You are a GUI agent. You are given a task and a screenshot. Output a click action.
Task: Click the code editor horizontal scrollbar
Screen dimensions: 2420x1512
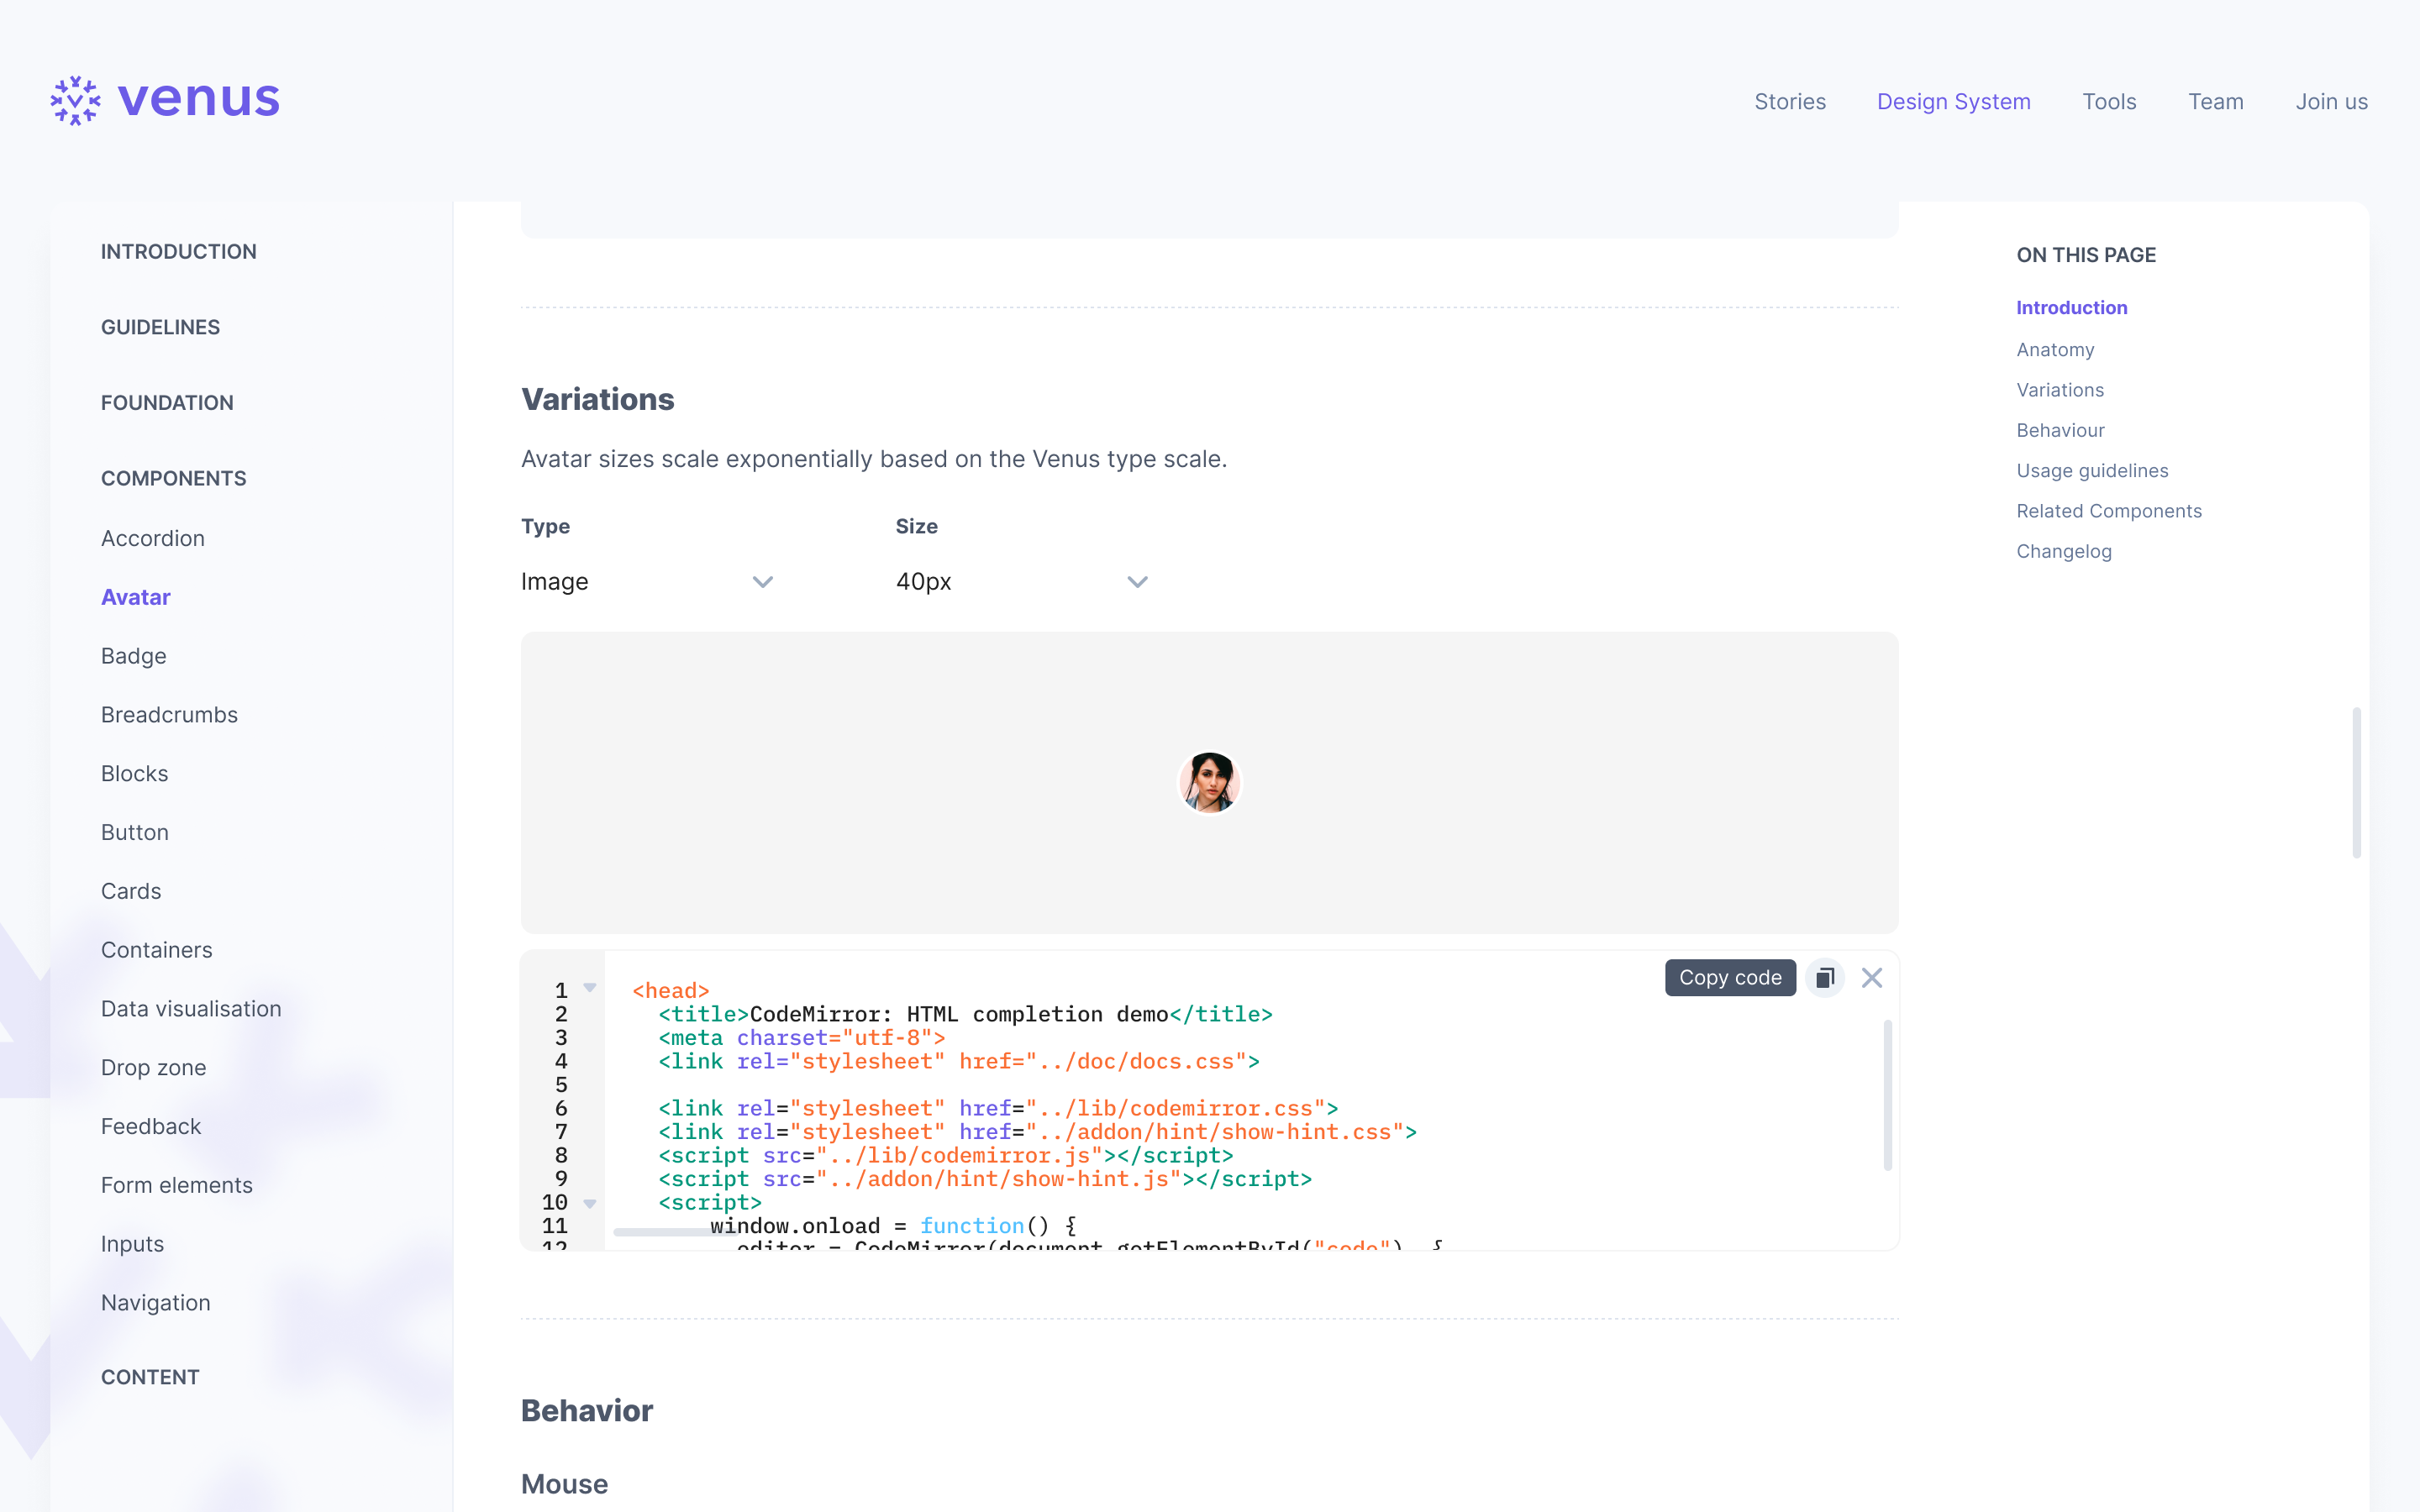coord(675,1232)
